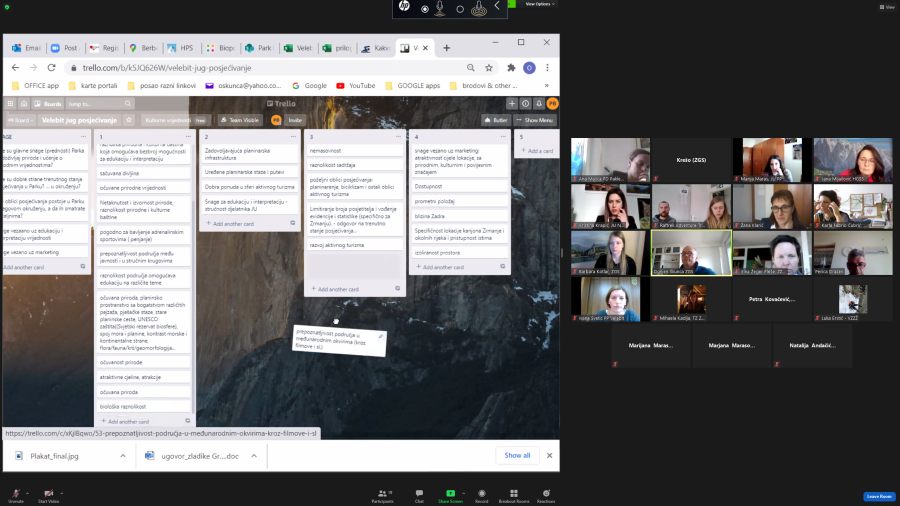Expand the share options arrow next to Share Screen
900x506 pixels.
(x=463, y=493)
